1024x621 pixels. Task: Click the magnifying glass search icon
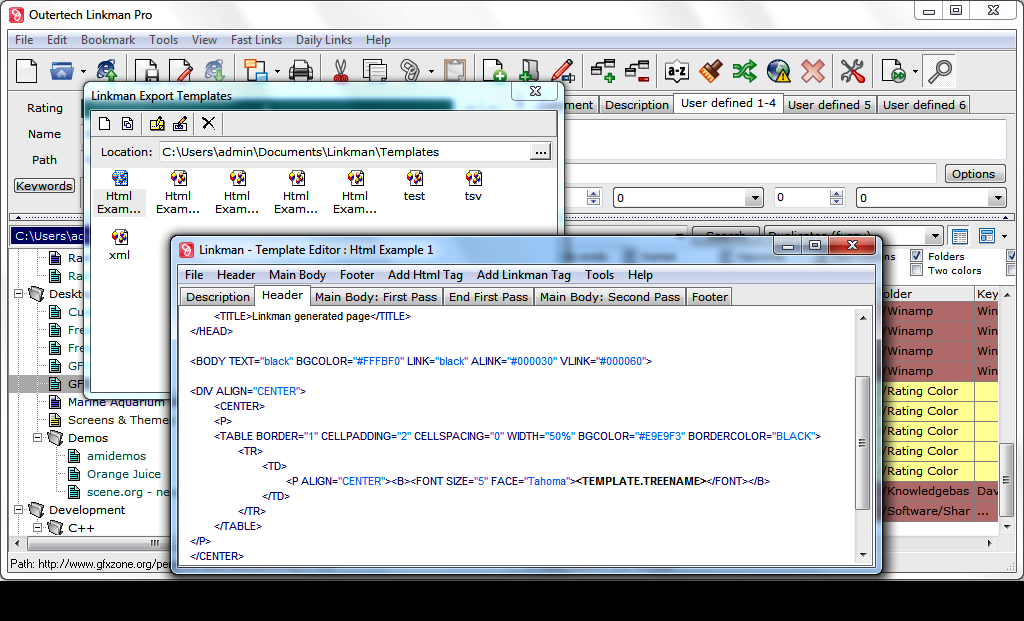(x=940, y=71)
